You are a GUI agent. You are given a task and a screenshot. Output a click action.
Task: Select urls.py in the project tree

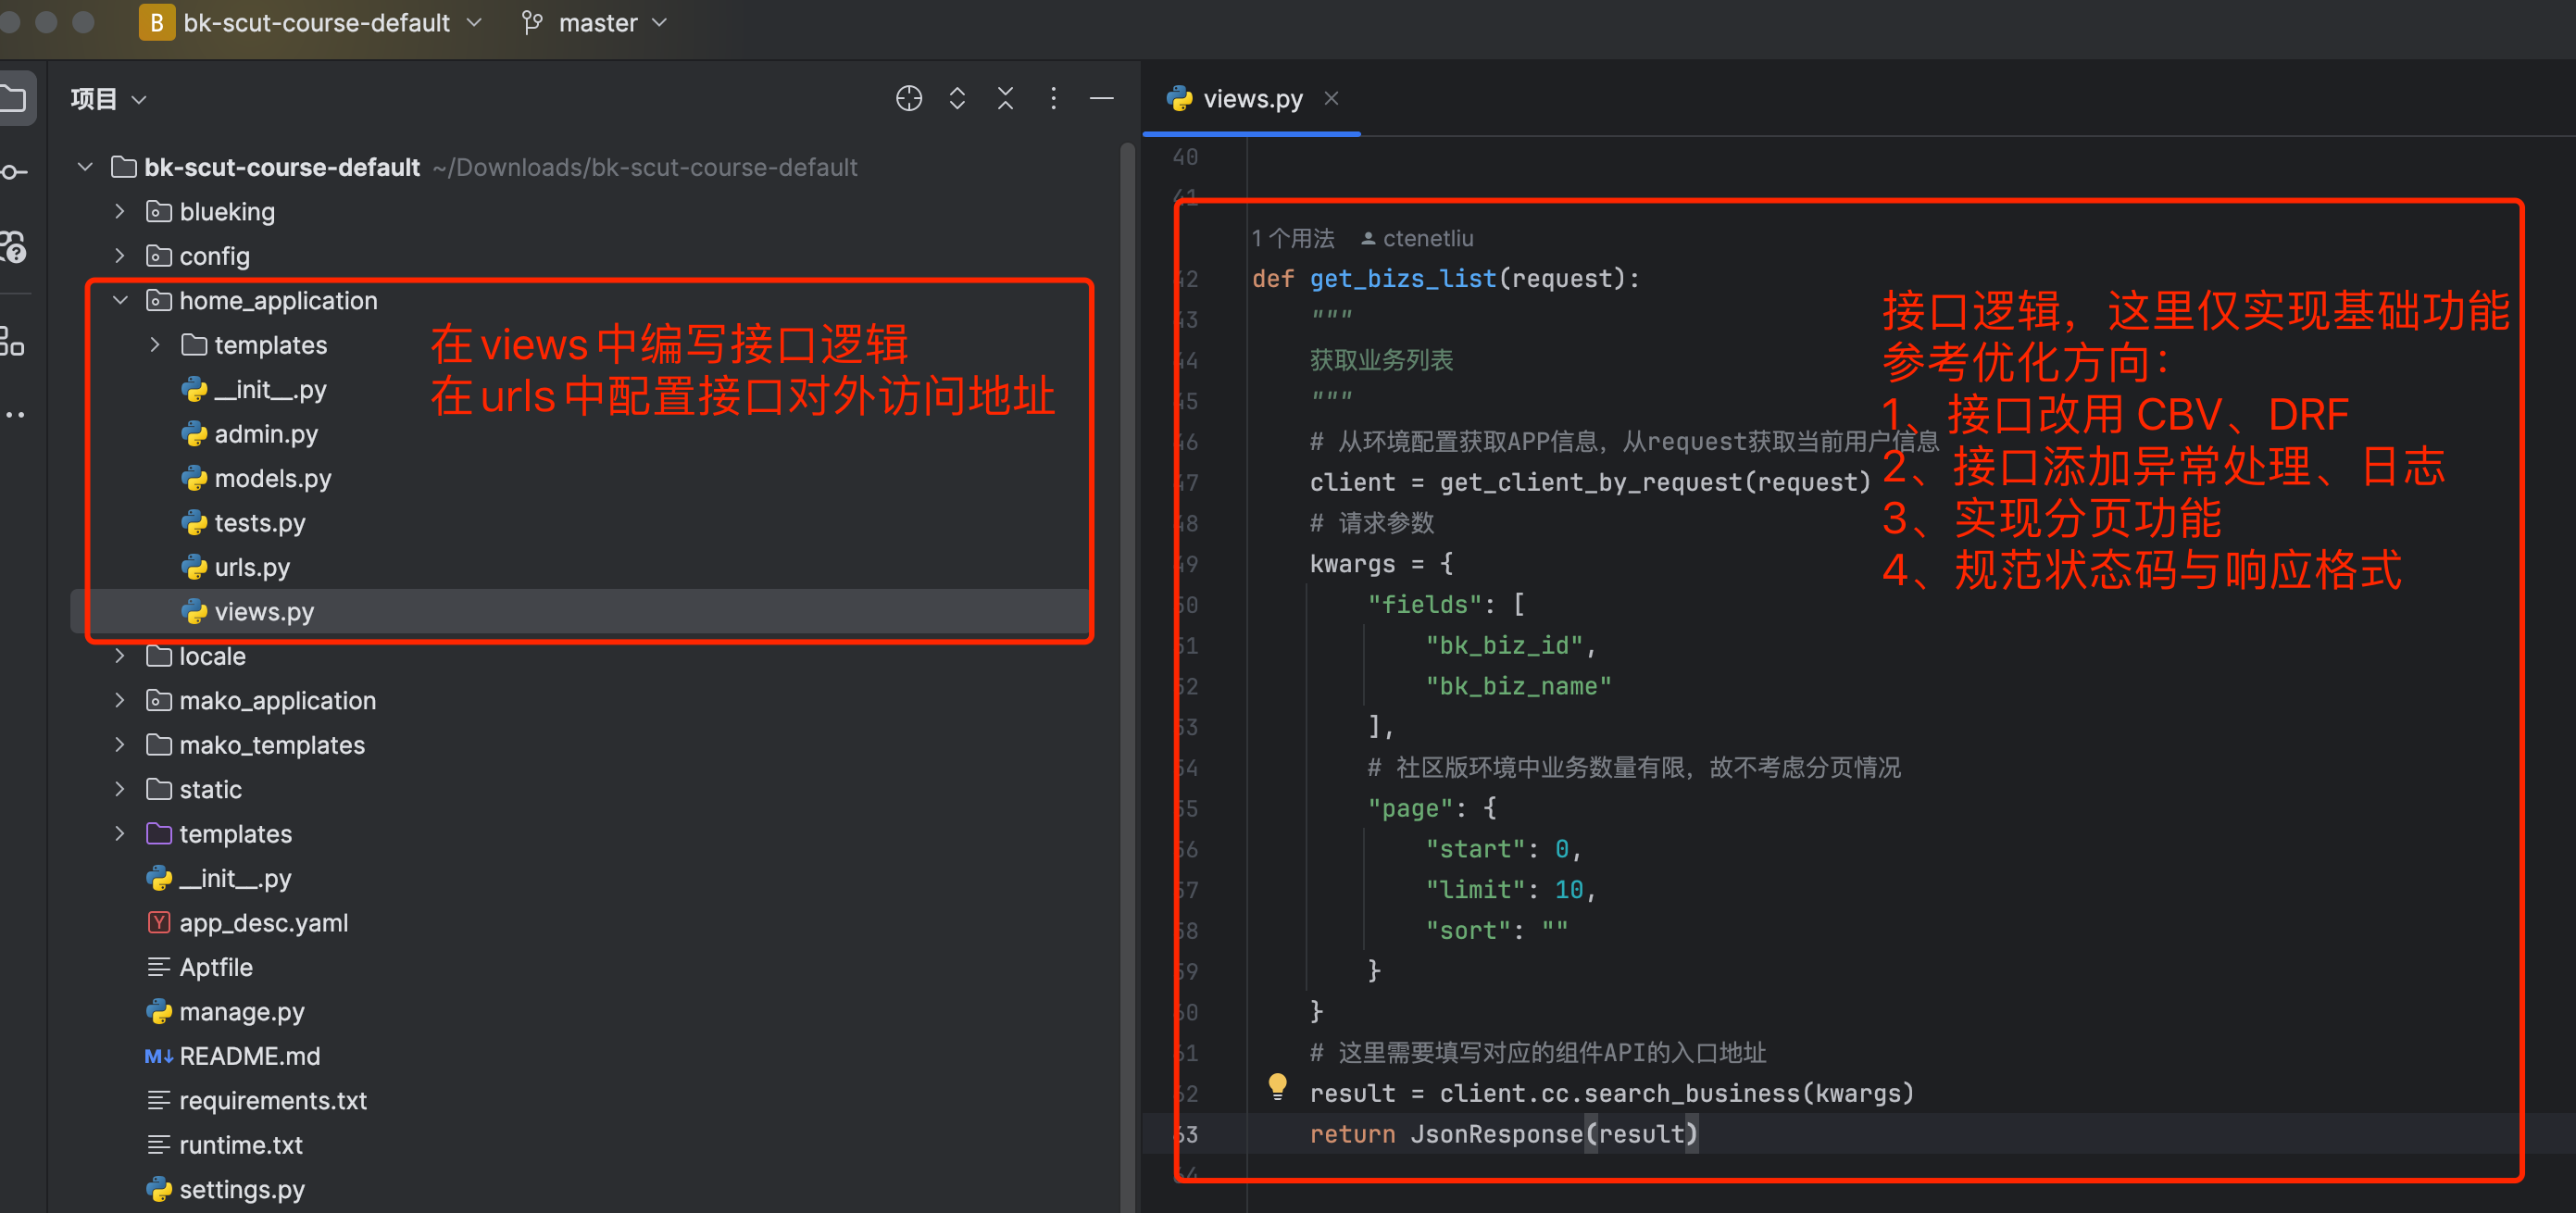[x=252, y=567]
